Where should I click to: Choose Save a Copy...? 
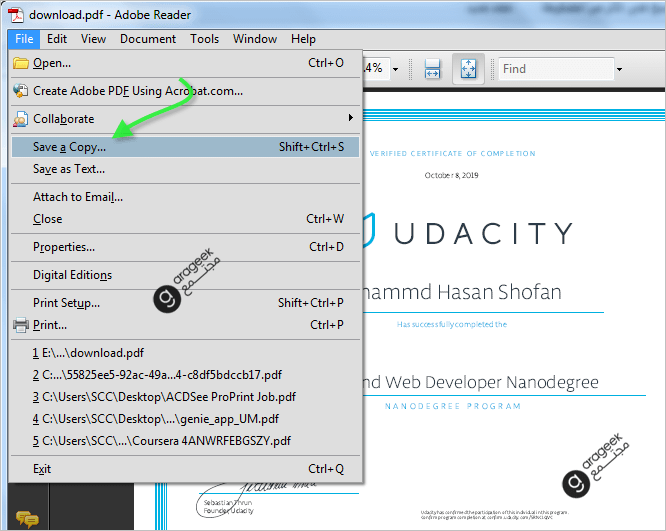point(186,147)
